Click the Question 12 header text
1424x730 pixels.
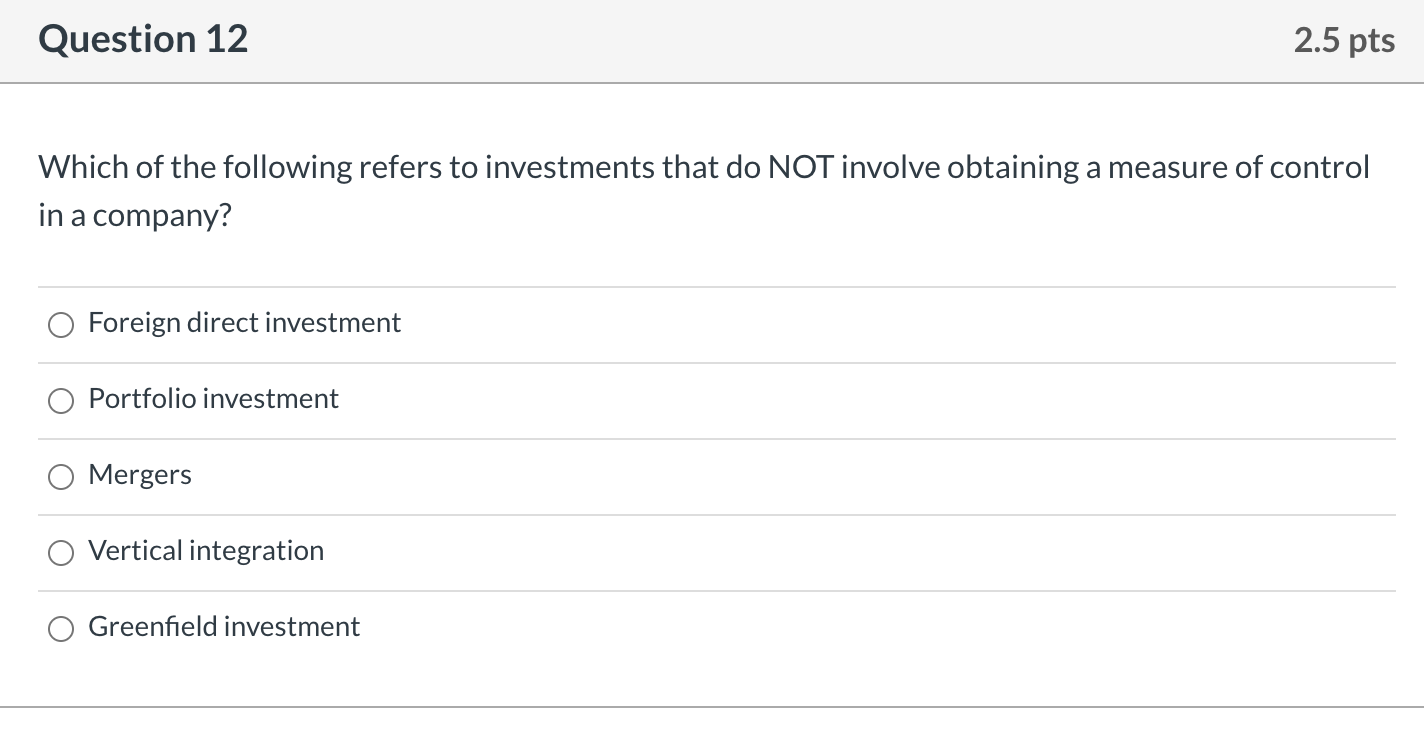coord(143,40)
